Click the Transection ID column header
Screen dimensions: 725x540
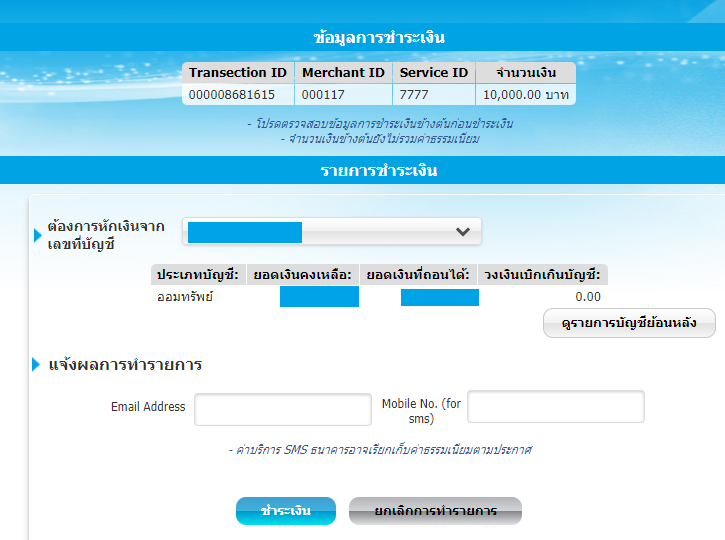click(x=238, y=73)
